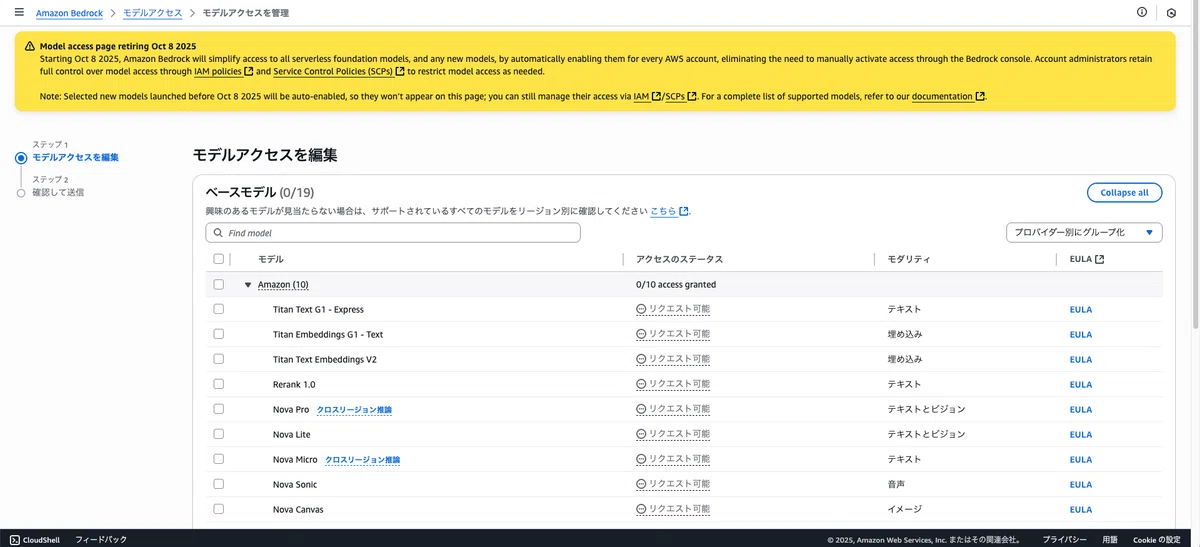The height and width of the screenshot is (547, 1200).
Task: Click the external link icon beside EULA header
Action: click(x=1100, y=259)
